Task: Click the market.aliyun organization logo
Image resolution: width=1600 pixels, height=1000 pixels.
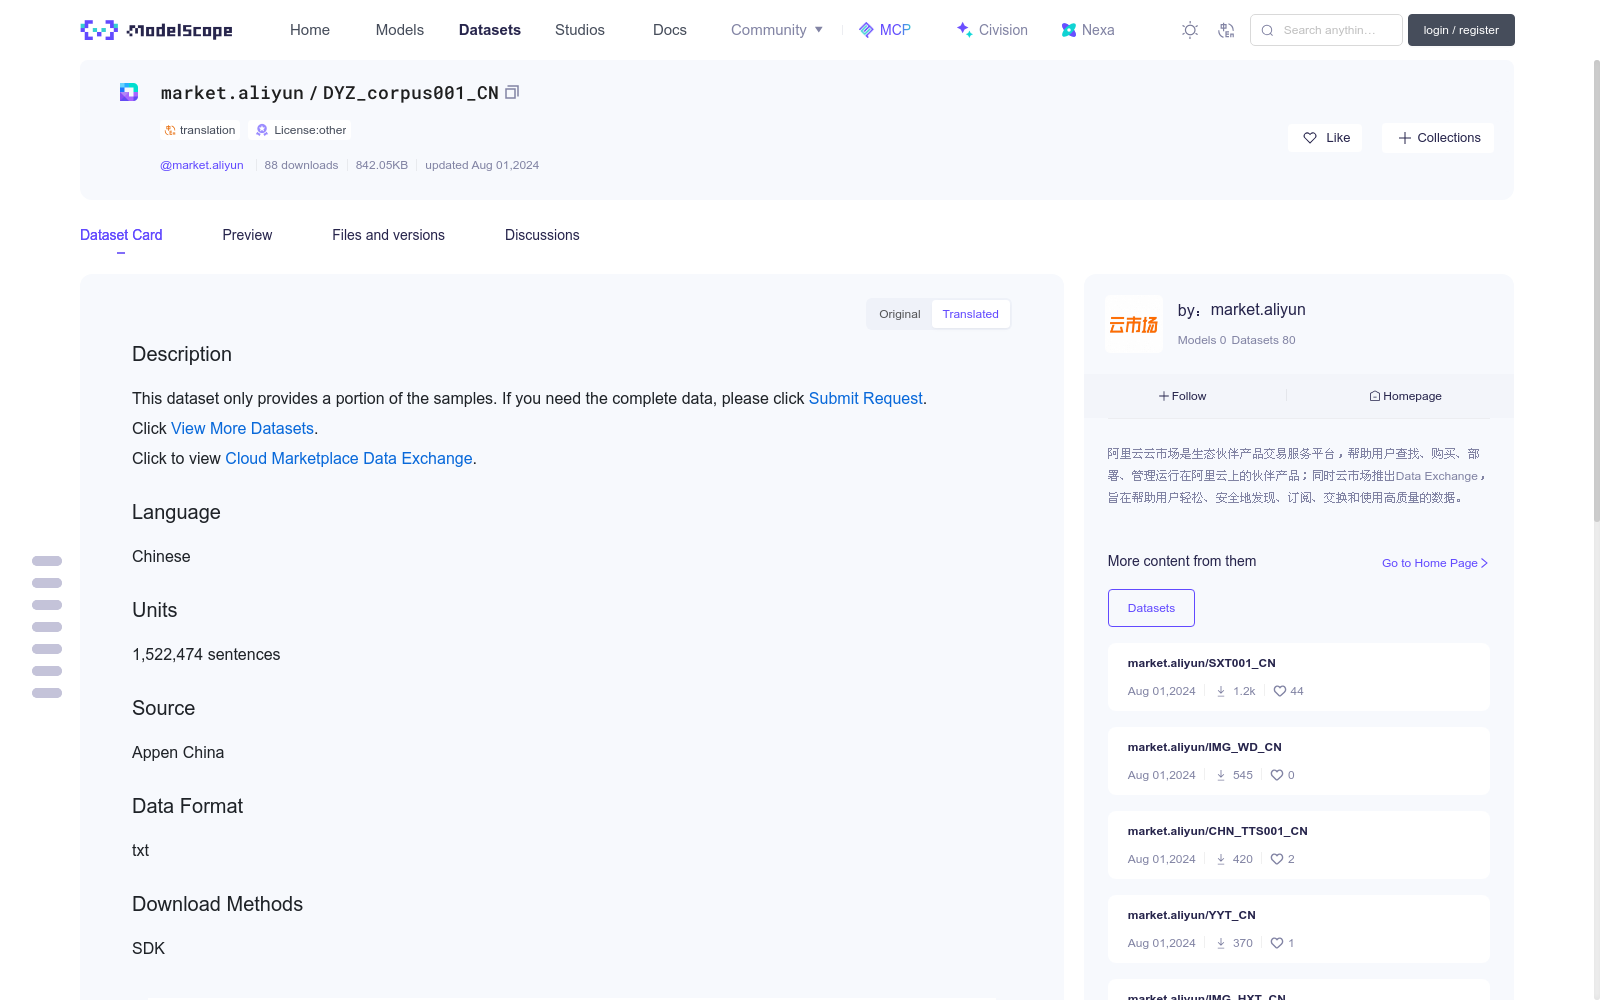Action: click(x=1134, y=324)
